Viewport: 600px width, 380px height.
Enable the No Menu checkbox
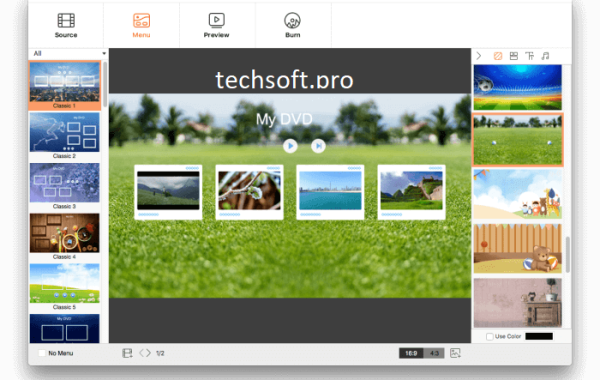point(42,353)
